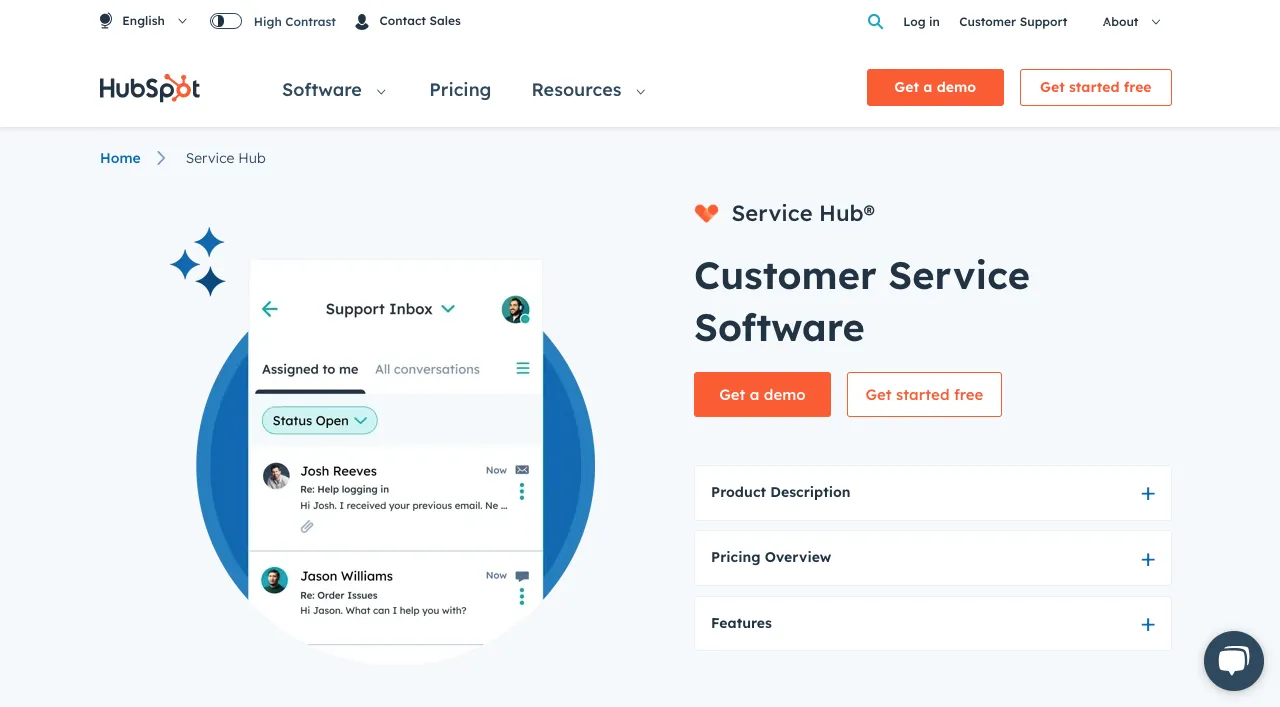Click the Service Hub breadcrumb text
The height and width of the screenshot is (707, 1280).
pos(226,158)
